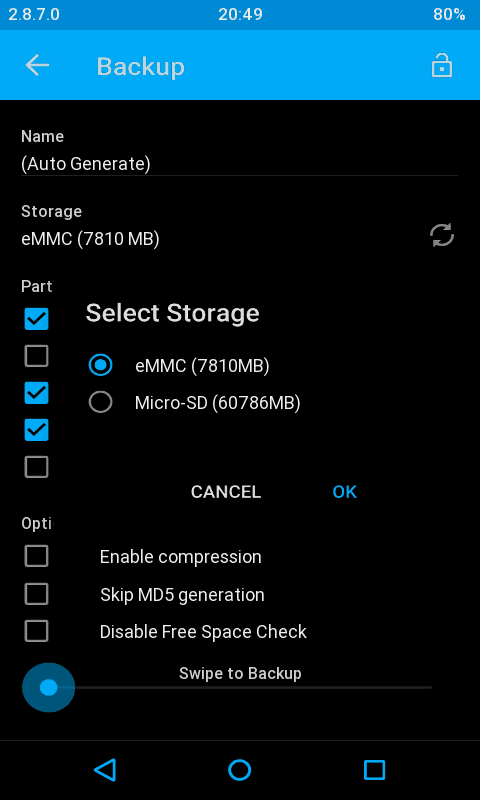Check the Enable compression checkbox
The image size is (480, 800).
[37, 556]
